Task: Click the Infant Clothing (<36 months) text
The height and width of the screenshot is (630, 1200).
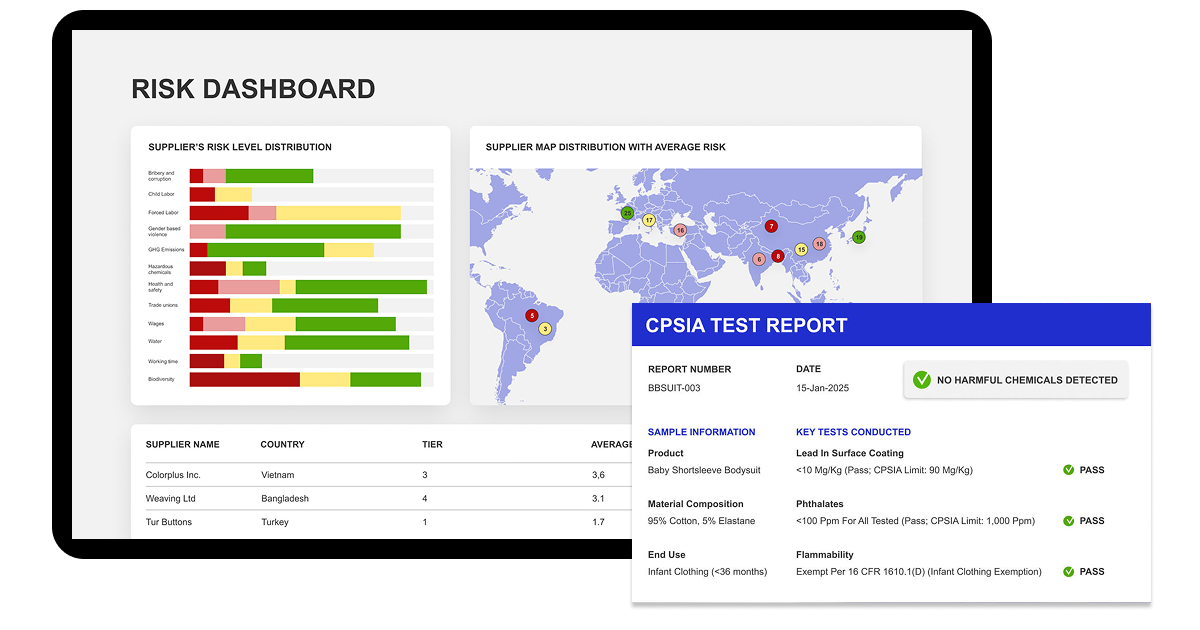Action: pos(708,572)
